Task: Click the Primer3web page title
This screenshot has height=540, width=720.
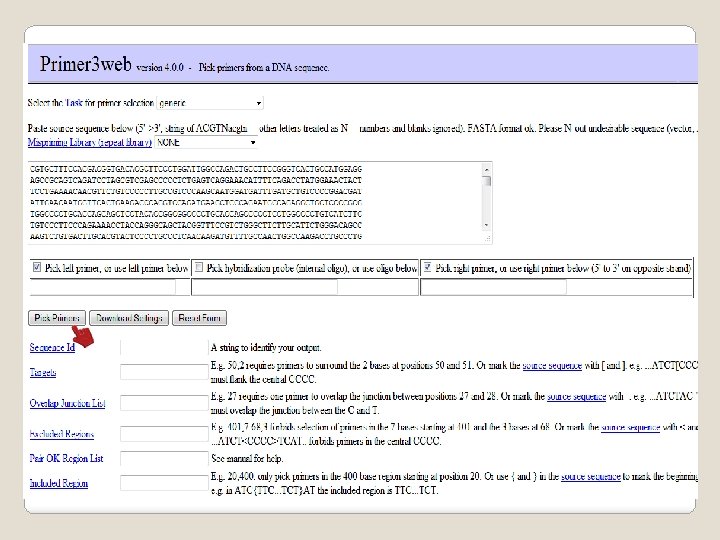Action: click(x=85, y=64)
